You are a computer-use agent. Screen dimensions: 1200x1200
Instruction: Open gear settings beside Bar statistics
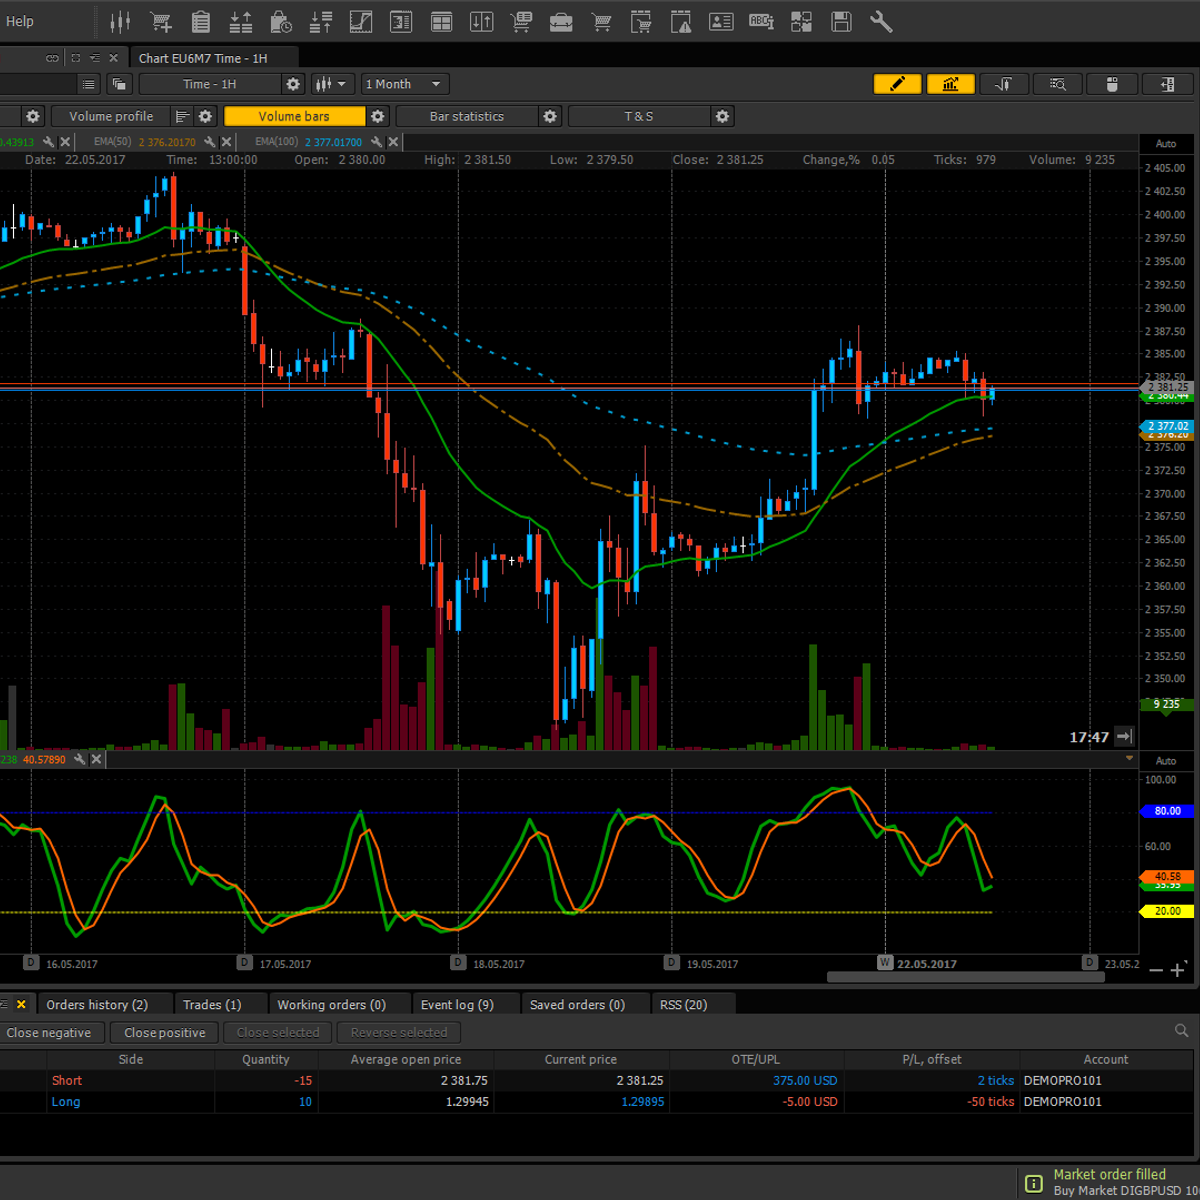pos(550,117)
